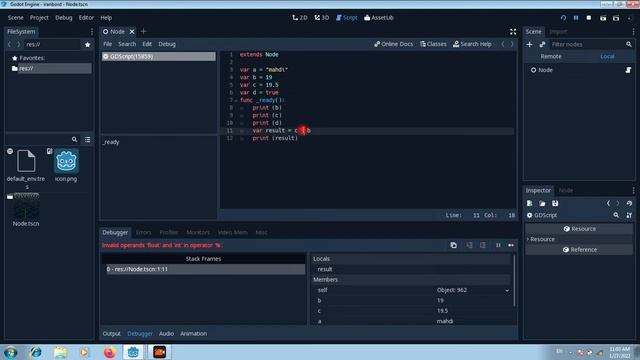
Task: Open the Project menu
Action: tap(39, 18)
